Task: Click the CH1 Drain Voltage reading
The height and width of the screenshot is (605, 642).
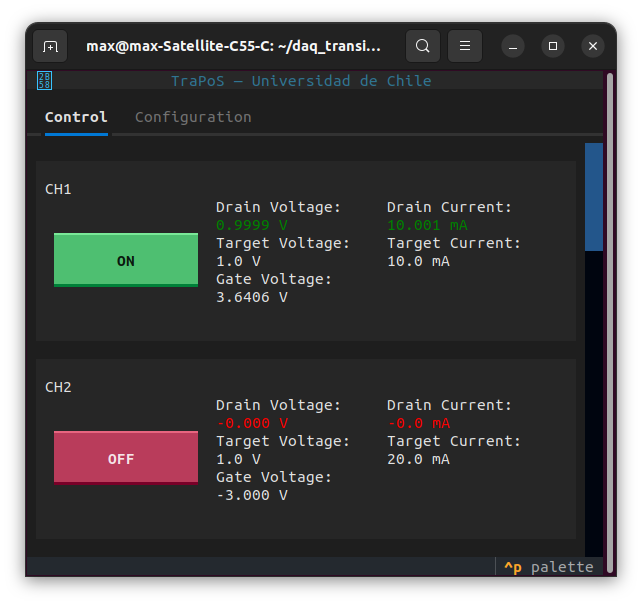Action: point(252,225)
